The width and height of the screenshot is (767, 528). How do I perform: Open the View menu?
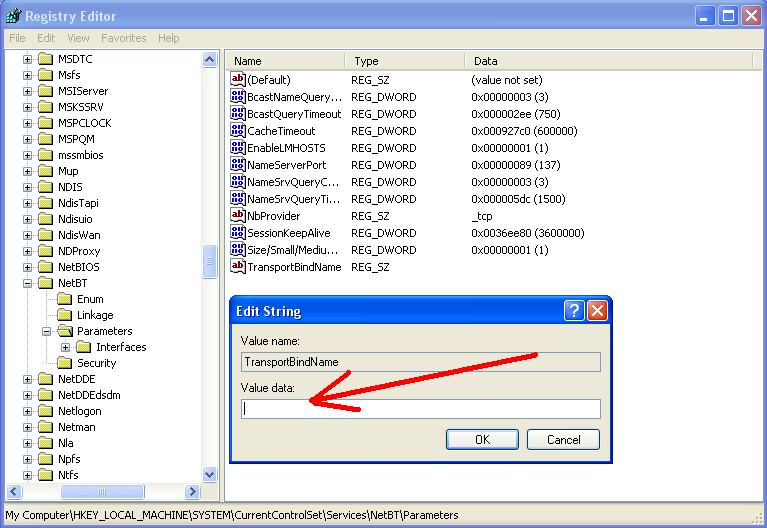78,38
